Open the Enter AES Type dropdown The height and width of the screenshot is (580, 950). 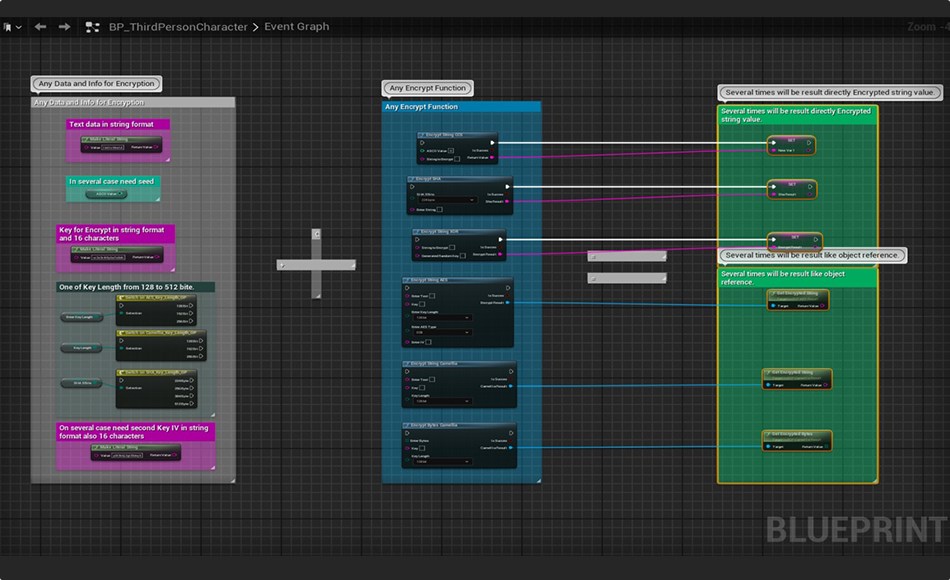(x=441, y=333)
